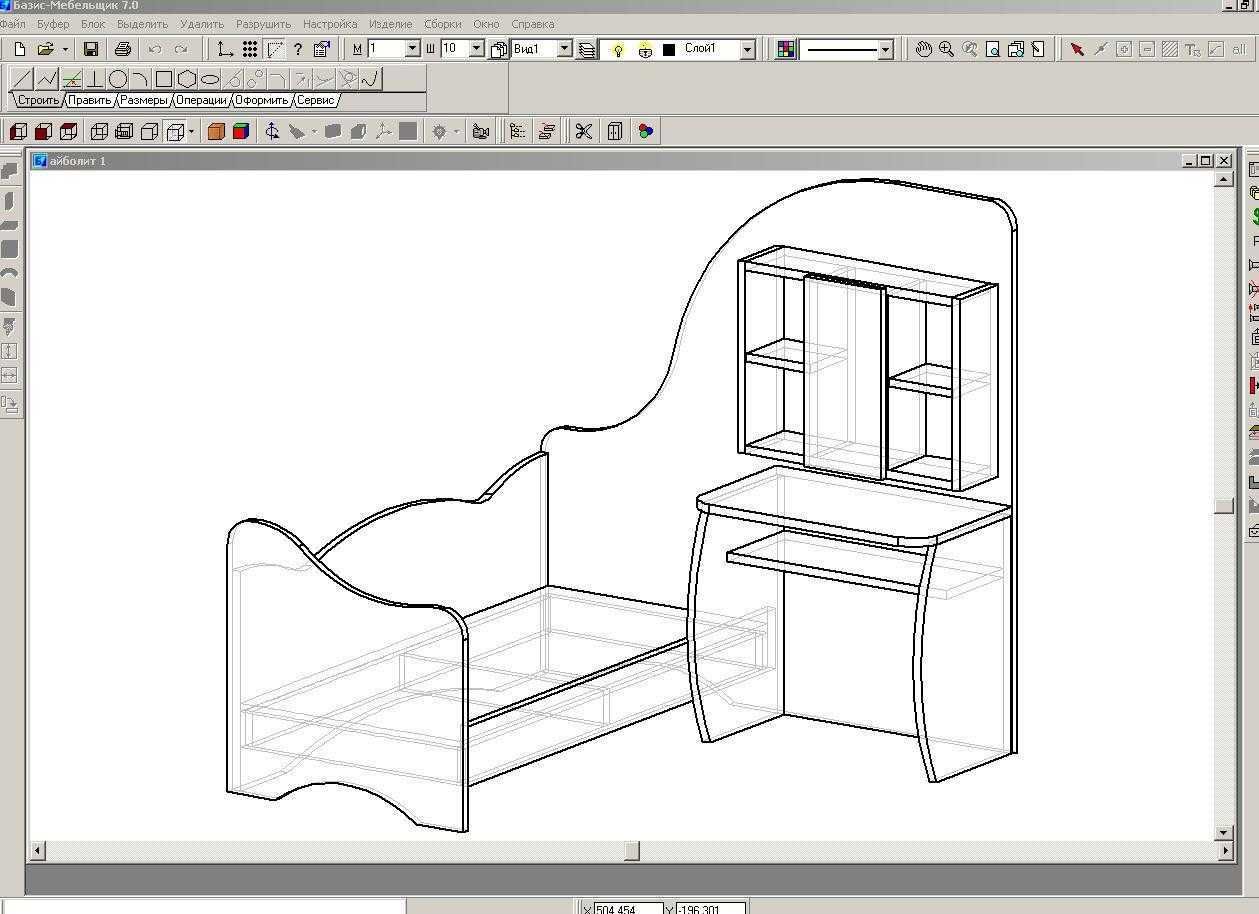Switch to the Операции tab

(201, 100)
